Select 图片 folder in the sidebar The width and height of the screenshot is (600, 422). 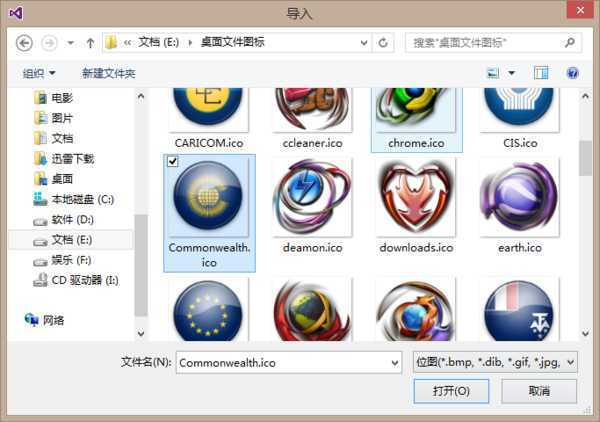tap(54, 118)
